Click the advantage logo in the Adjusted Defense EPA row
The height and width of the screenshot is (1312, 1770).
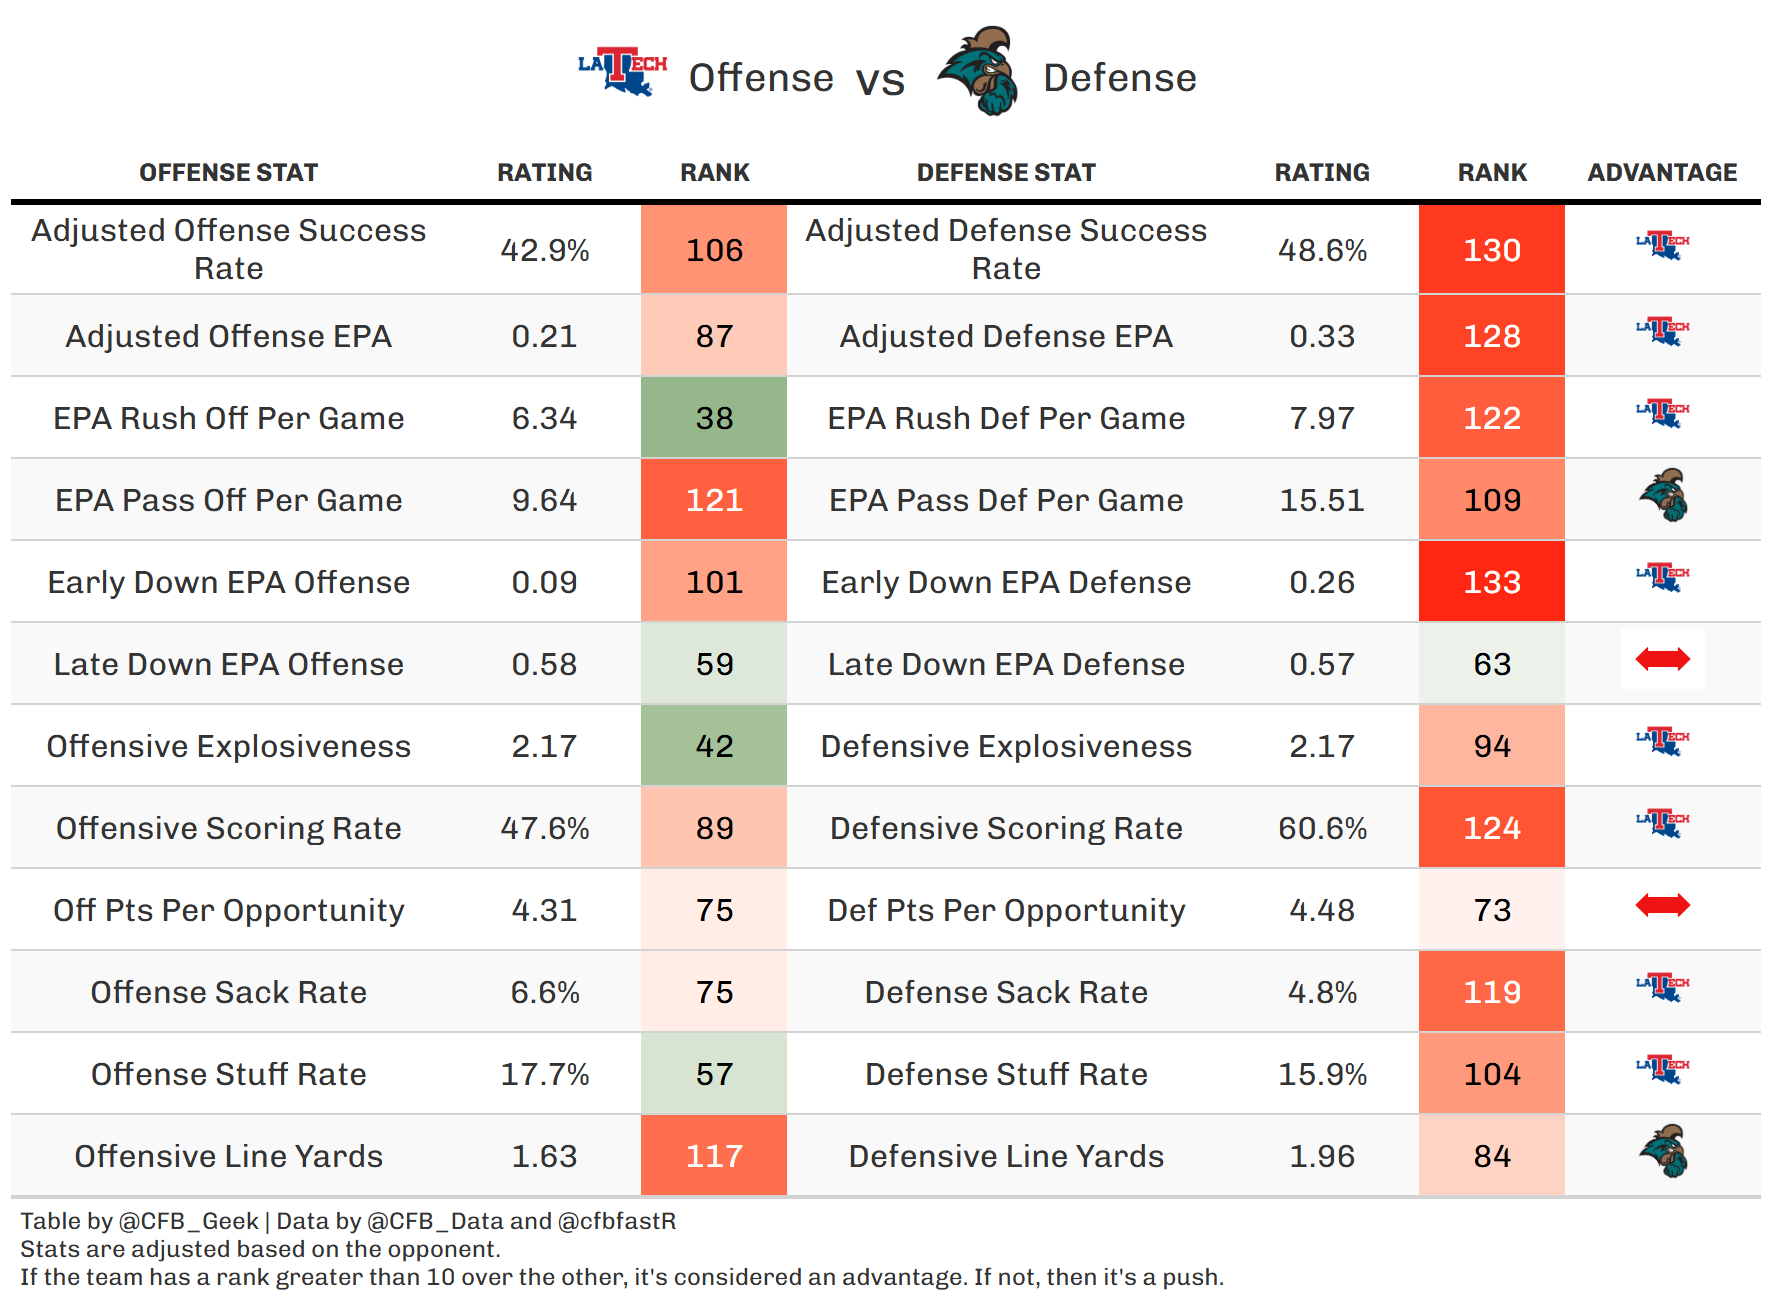(x=1662, y=331)
